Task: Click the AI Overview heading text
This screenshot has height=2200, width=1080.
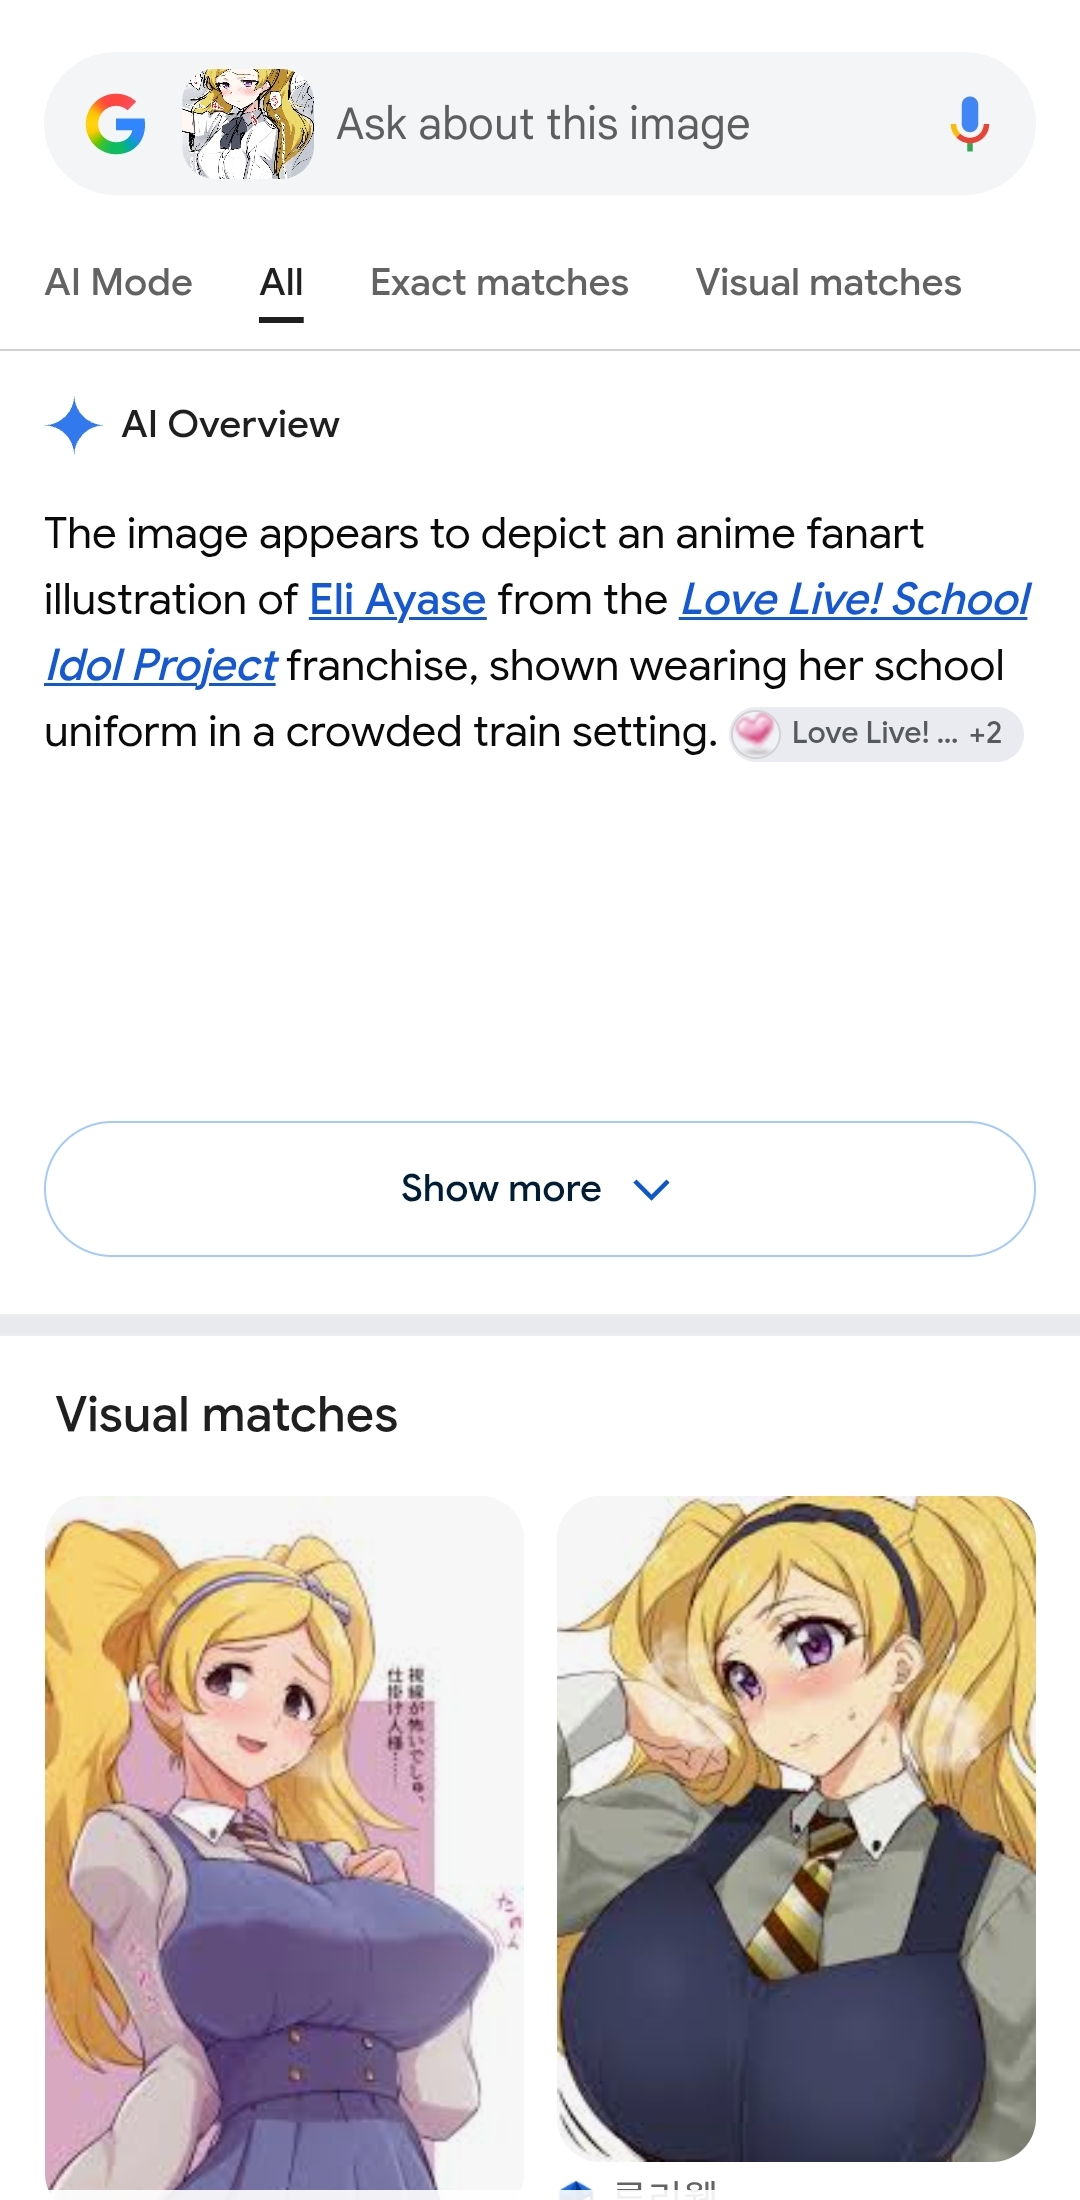Action: 230,425
